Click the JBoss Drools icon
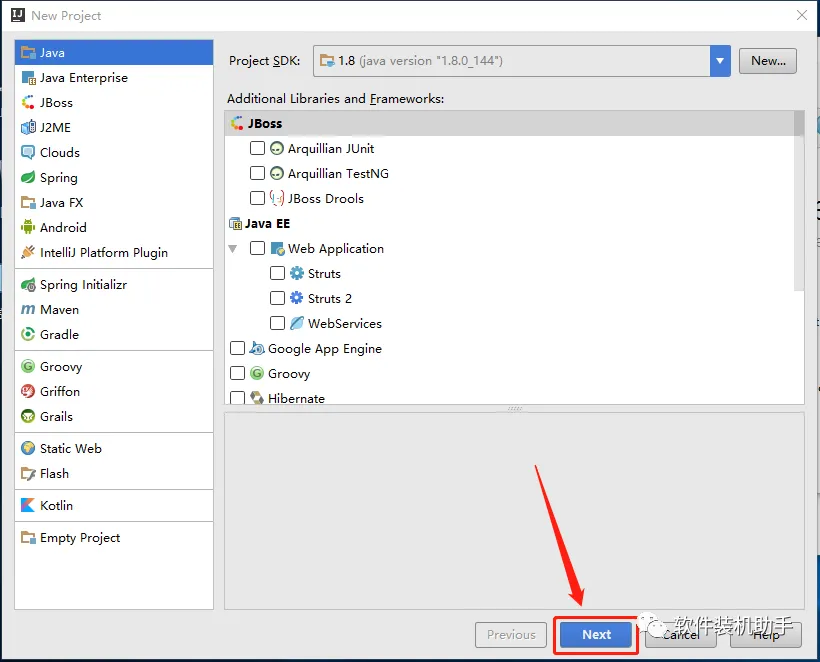Viewport: 820px width, 662px height. coord(277,198)
